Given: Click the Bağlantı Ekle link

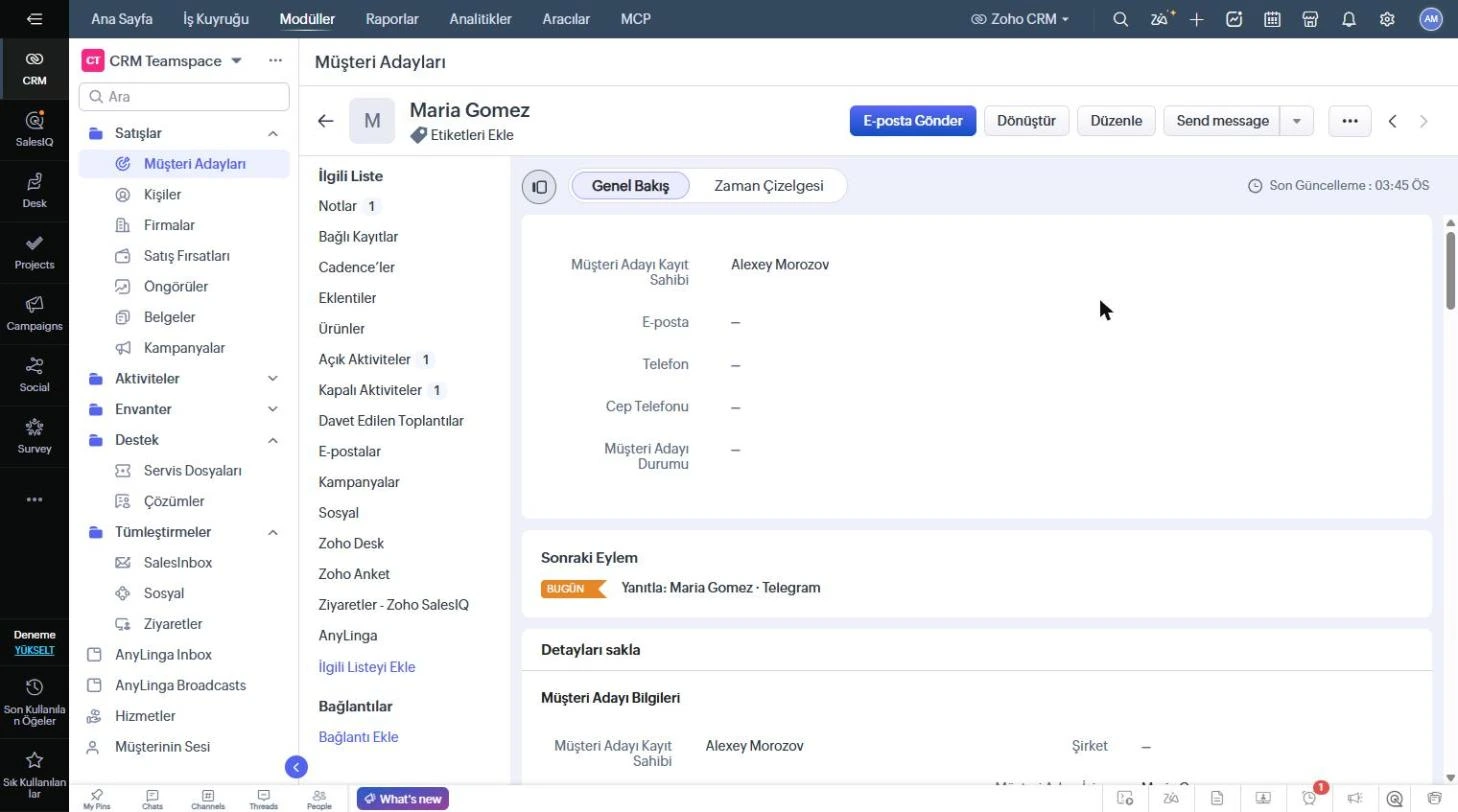Looking at the screenshot, I should click(x=358, y=737).
